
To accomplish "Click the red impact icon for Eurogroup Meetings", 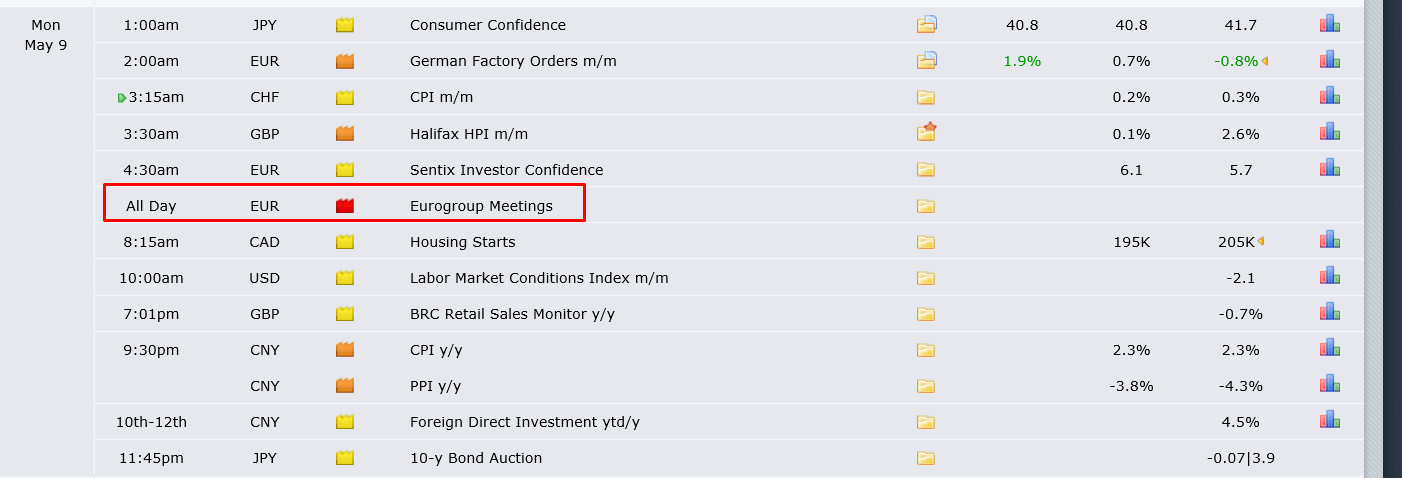I will tap(345, 206).
